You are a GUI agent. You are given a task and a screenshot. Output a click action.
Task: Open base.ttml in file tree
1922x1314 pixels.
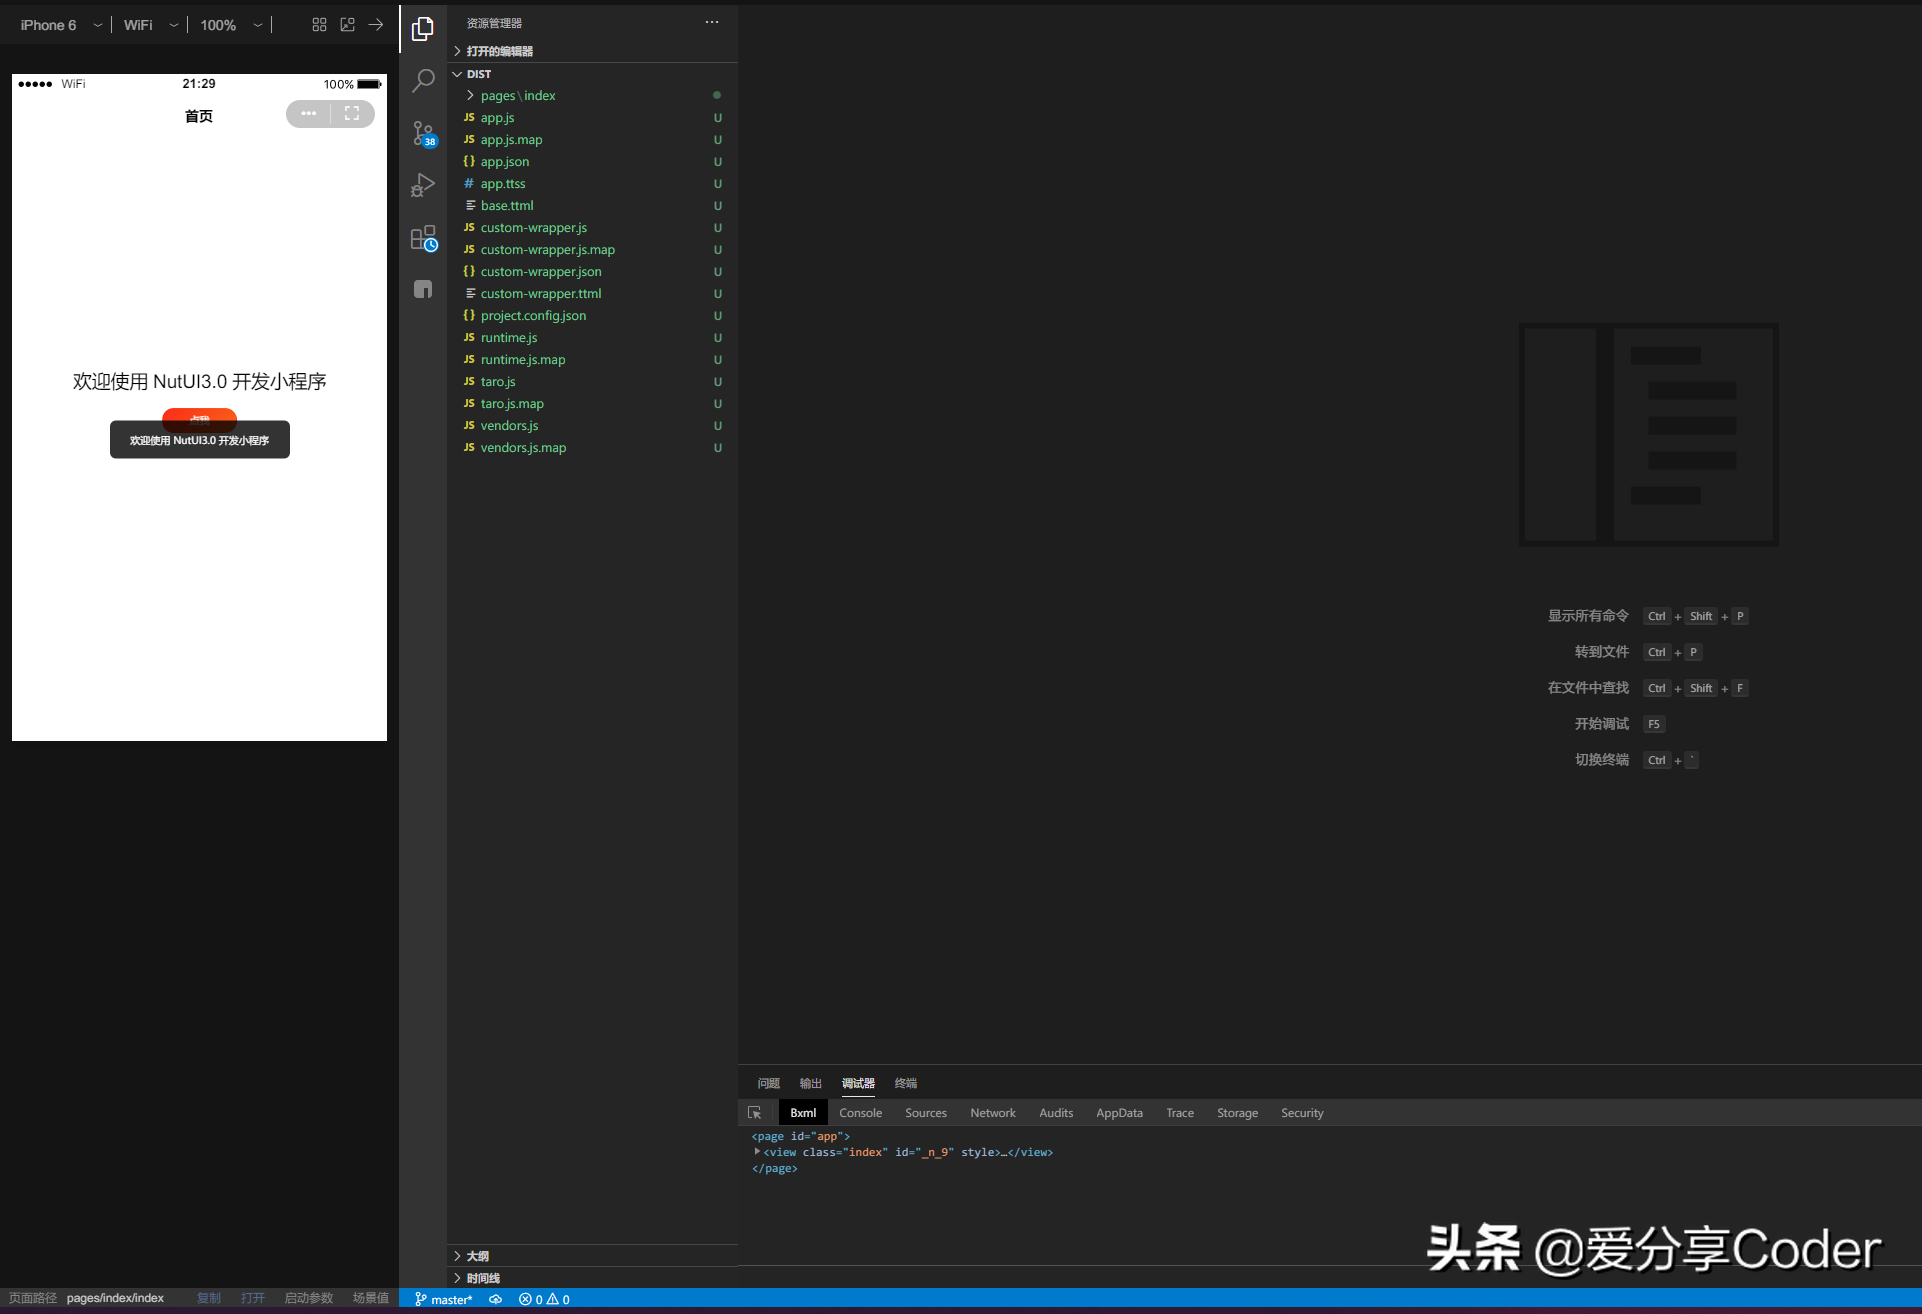[x=592, y=206]
